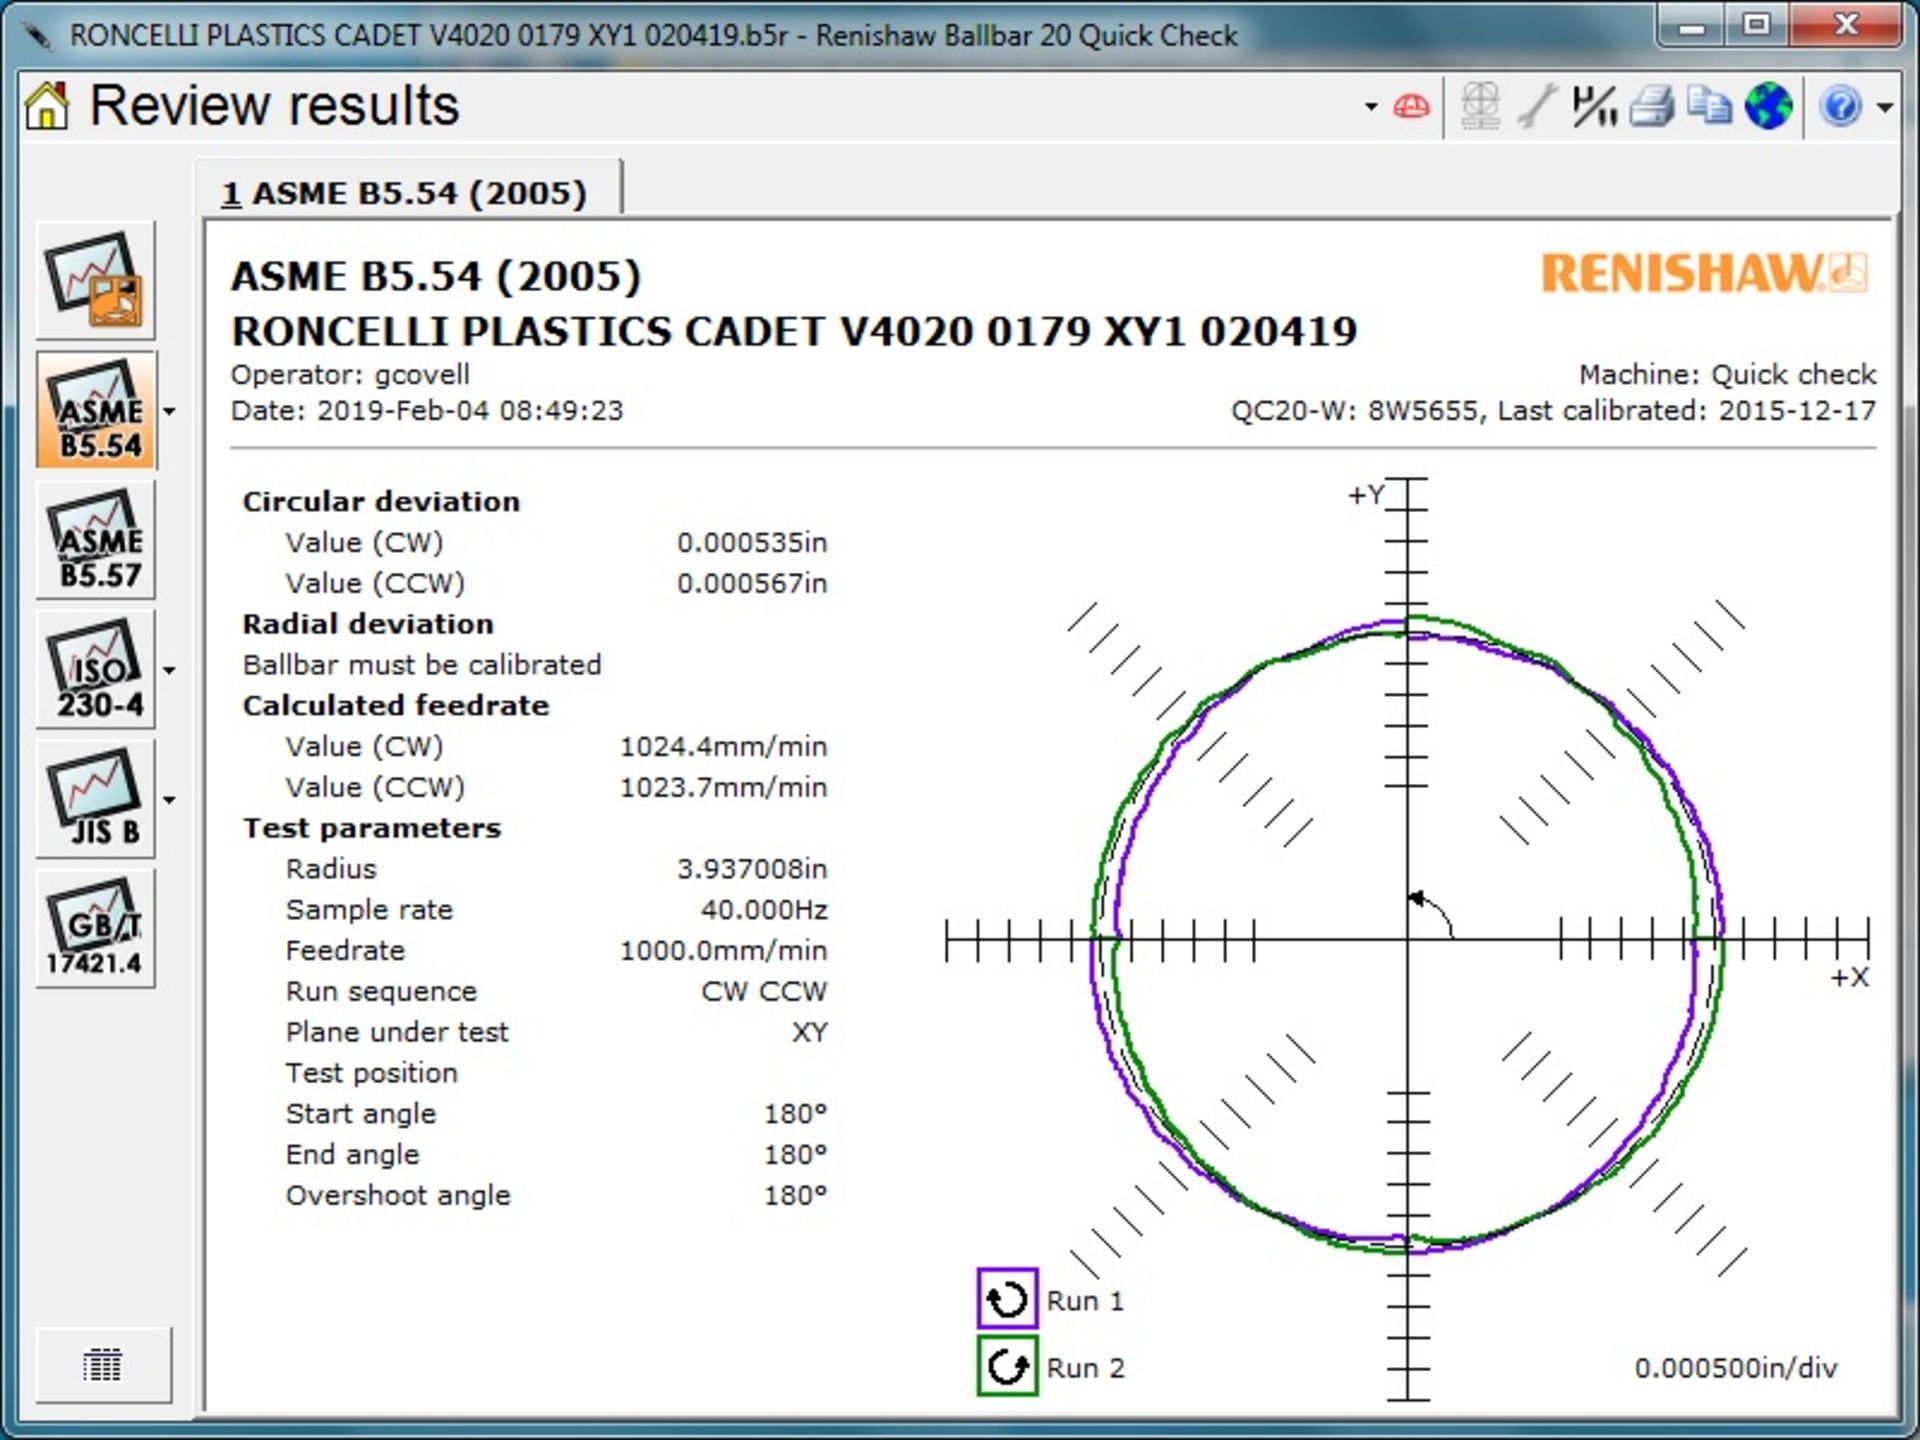The height and width of the screenshot is (1440, 1920).
Task: Select the ASME B5.54 report button
Action: 96,410
